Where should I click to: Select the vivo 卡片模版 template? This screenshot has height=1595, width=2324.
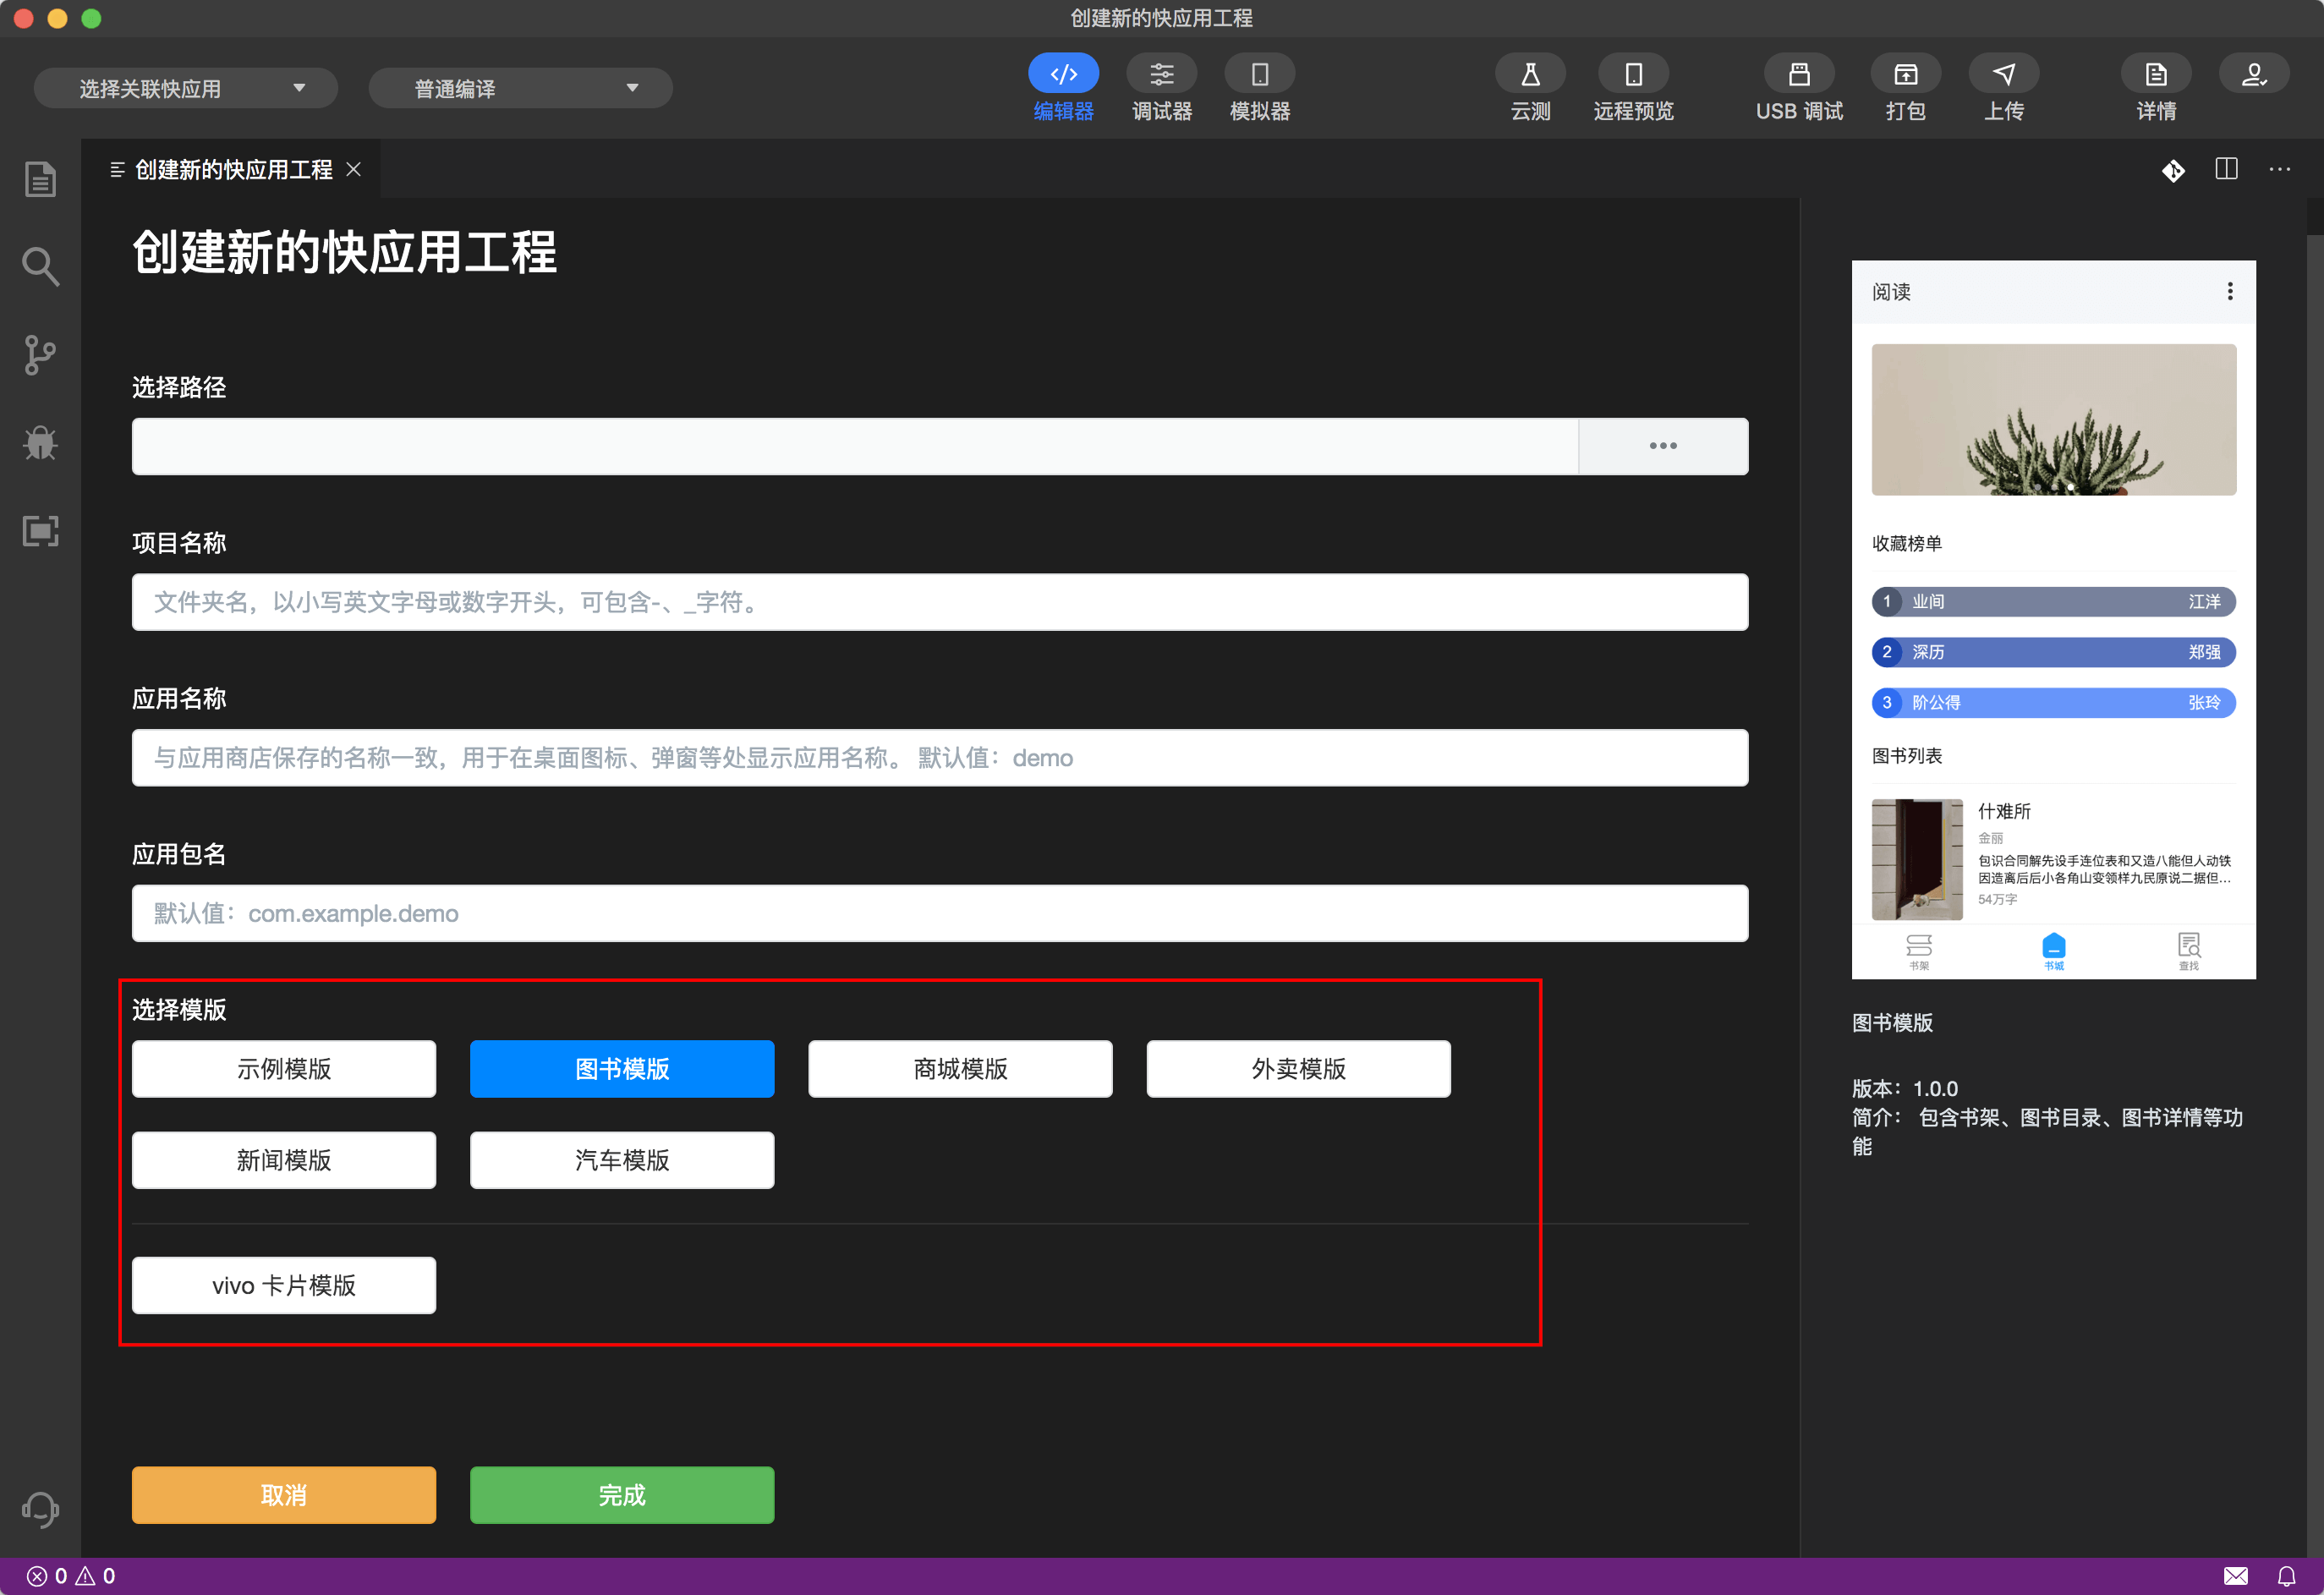[283, 1285]
